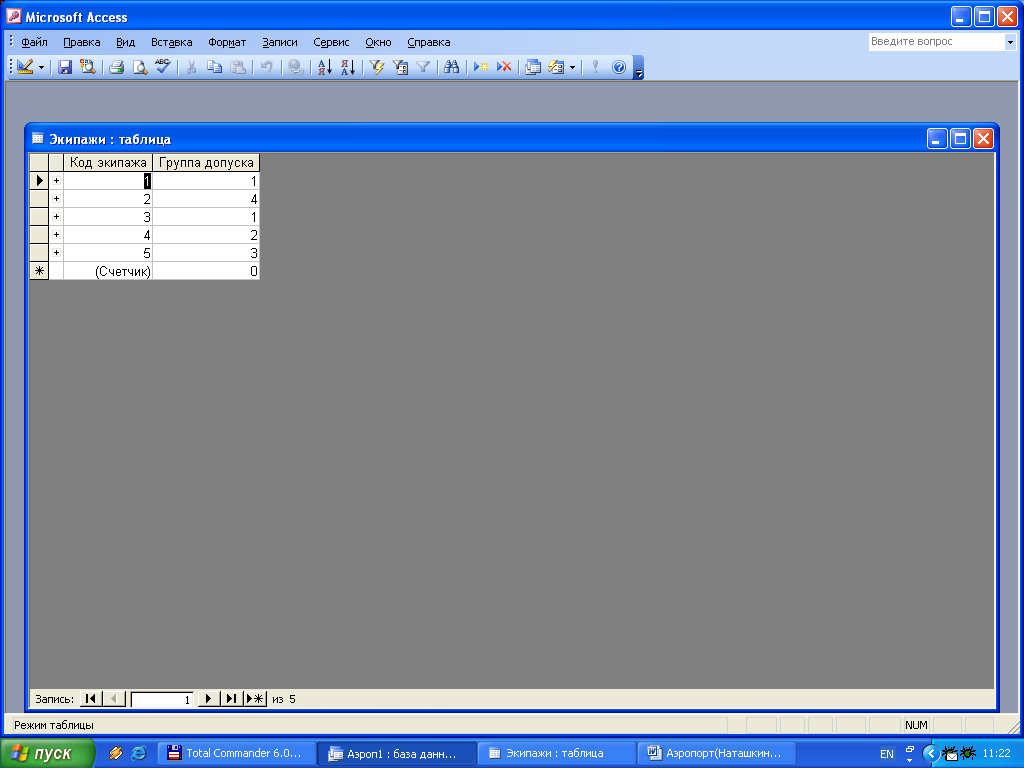Open Microsoft Access Help question icon

(619, 67)
